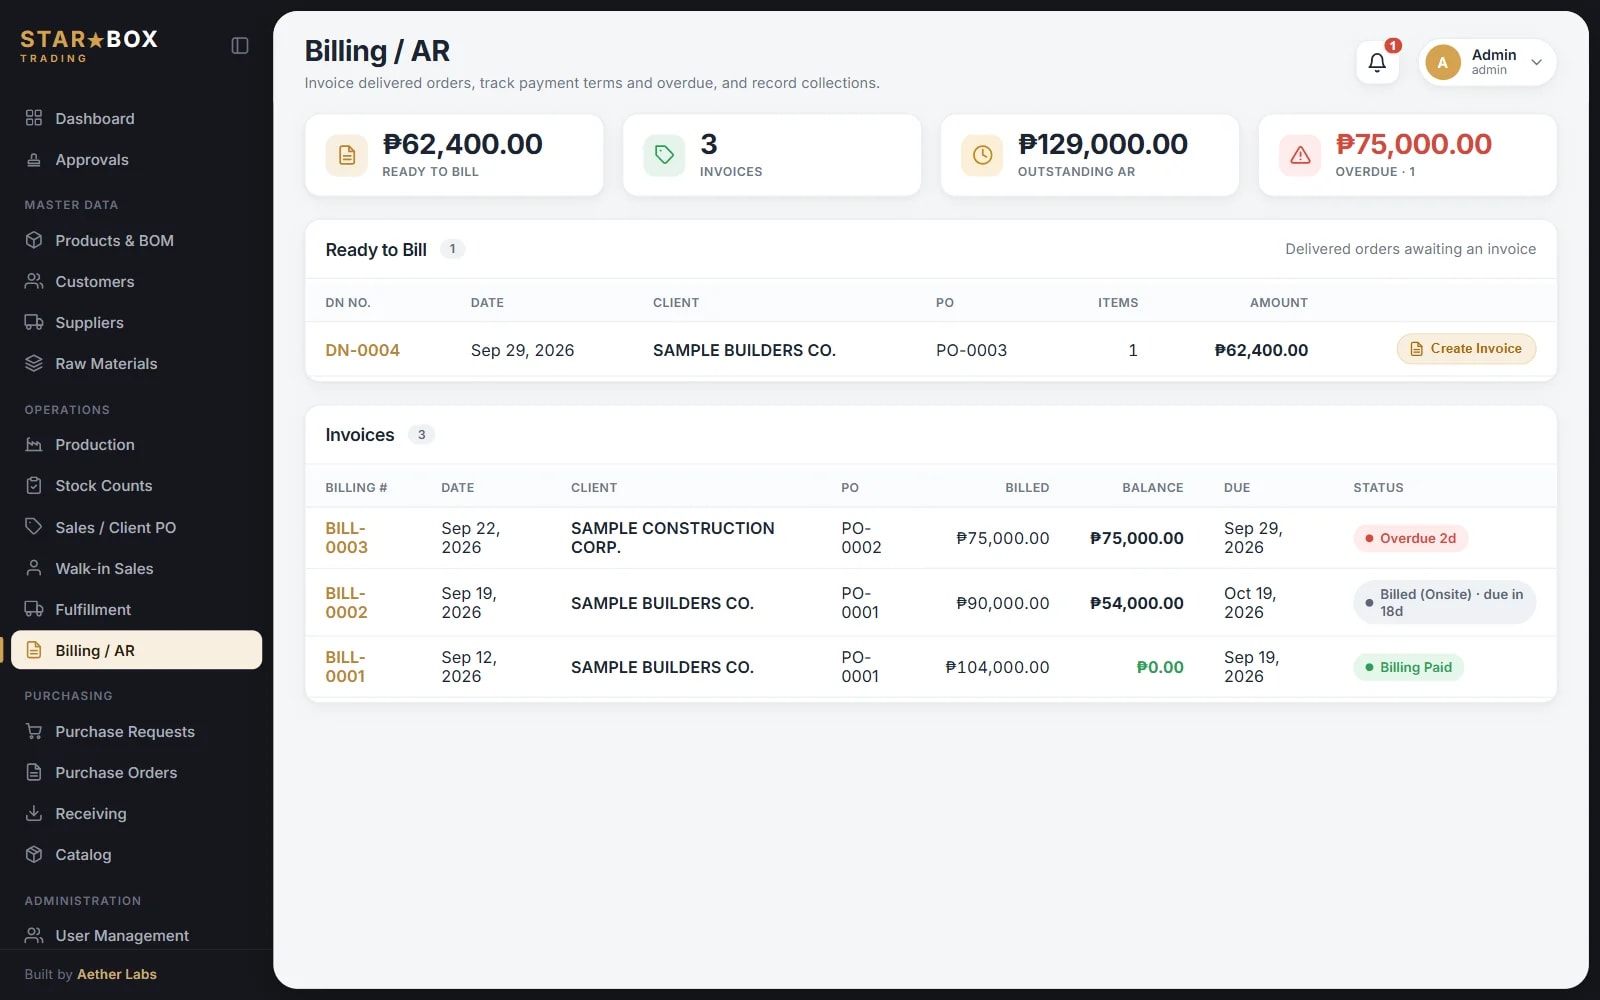Viewport: 1600px width, 1000px height.
Task: Open User Management section
Action: pyautogui.click(x=136, y=935)
